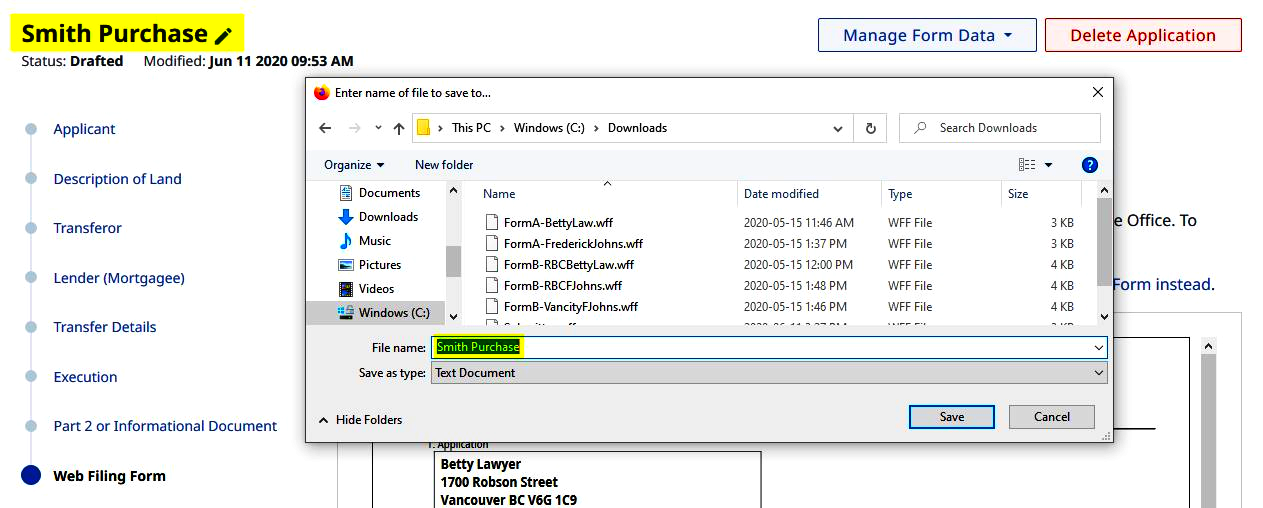This screenshot has width=1263, height=508.
Task: Click the file list vertical scrollbar
Action: coord(1104,240)
